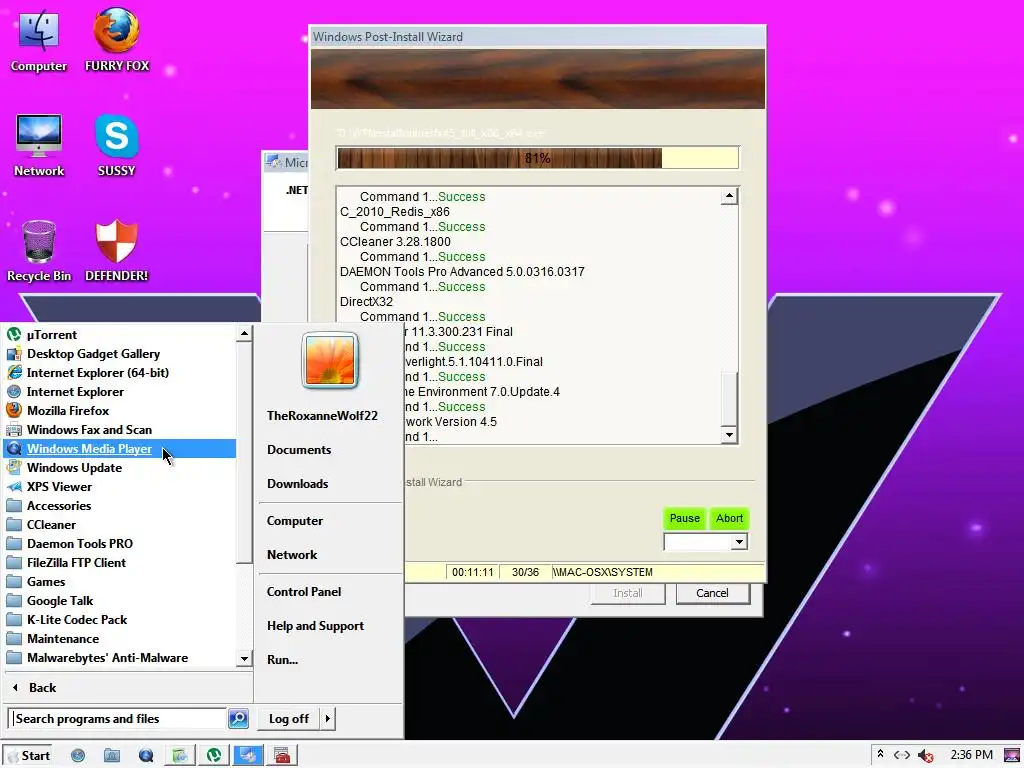This screenshot has width=1024, height=768.
Task: Select the DAEMON Tools Pro Advanced log line
Action: [x=462, y=271]
